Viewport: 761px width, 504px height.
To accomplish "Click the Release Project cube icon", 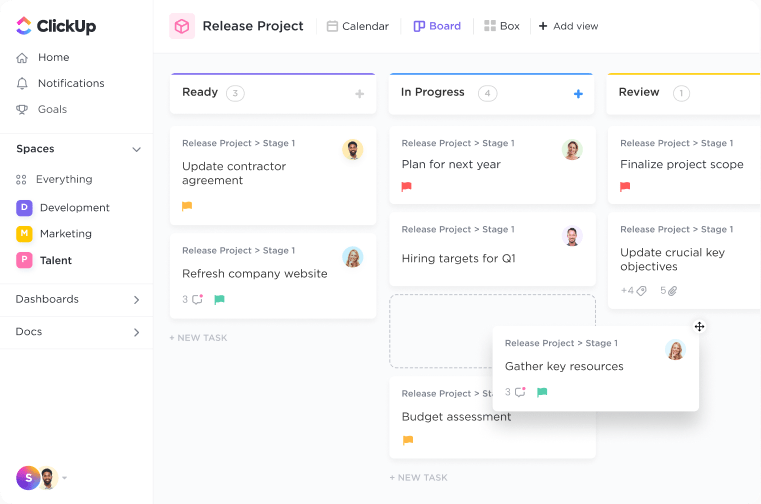I will (182, 26).
